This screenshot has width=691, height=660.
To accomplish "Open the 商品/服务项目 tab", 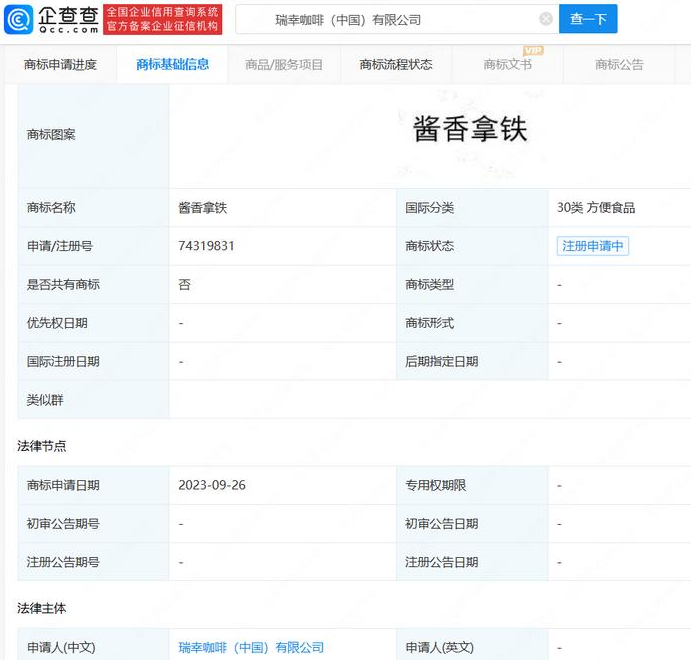I will click(x=284, y=65).
